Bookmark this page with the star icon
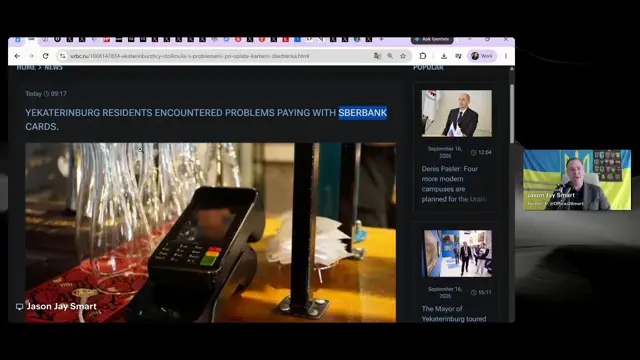640x360 pixels. (403, 56)
